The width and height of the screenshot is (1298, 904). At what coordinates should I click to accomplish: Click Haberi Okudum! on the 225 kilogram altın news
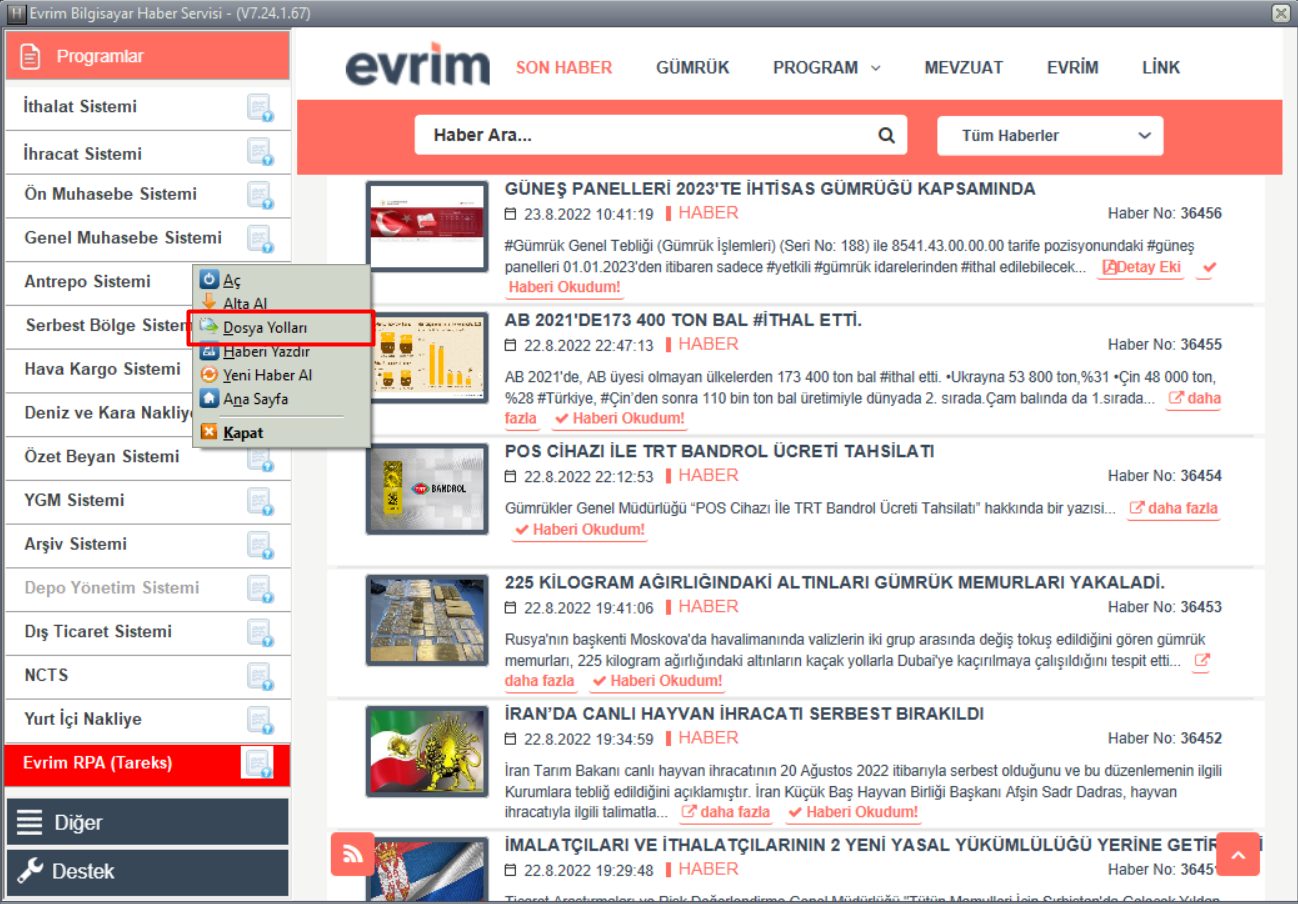point(657,681)
